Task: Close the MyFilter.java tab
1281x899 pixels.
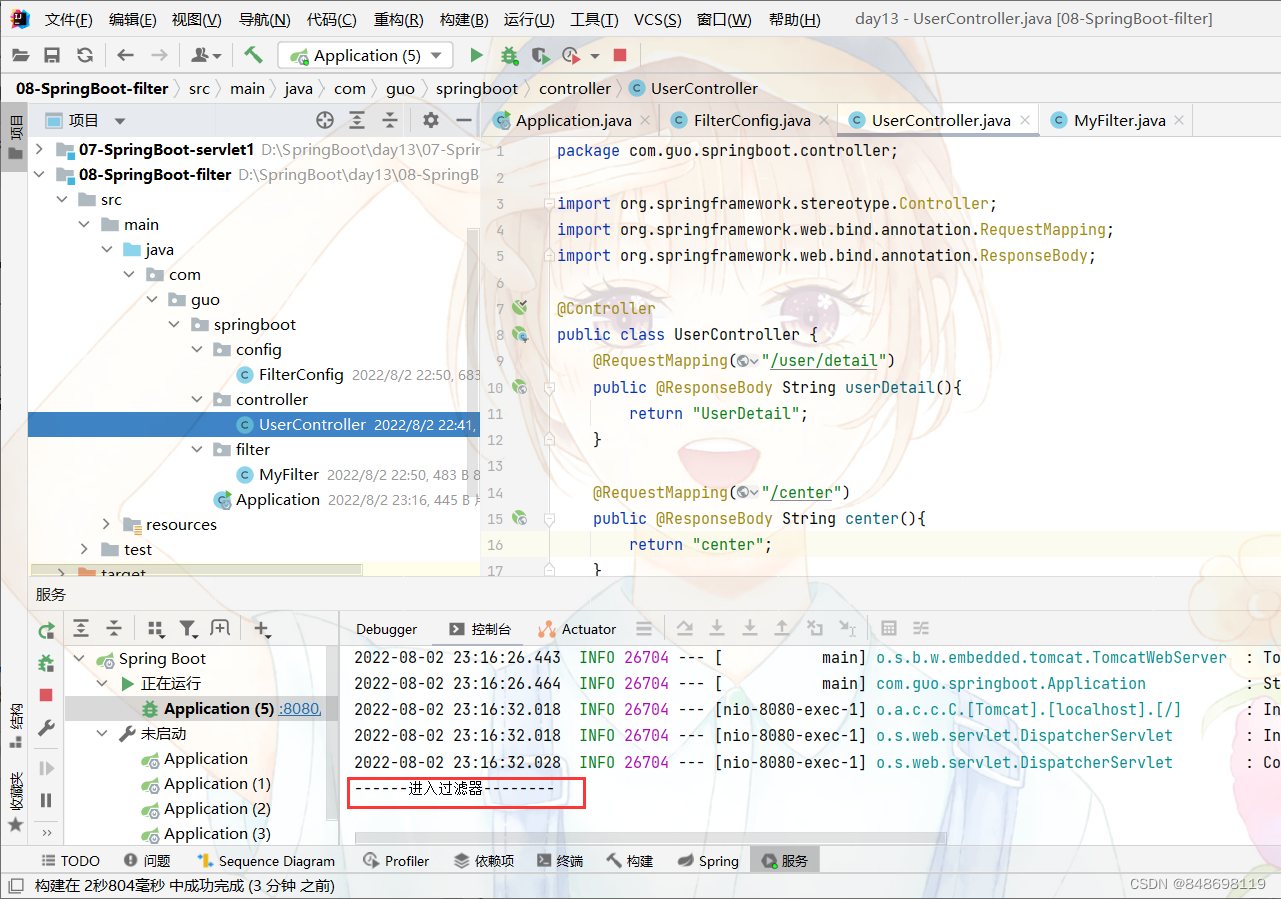Action: [x=1180, y=120]
